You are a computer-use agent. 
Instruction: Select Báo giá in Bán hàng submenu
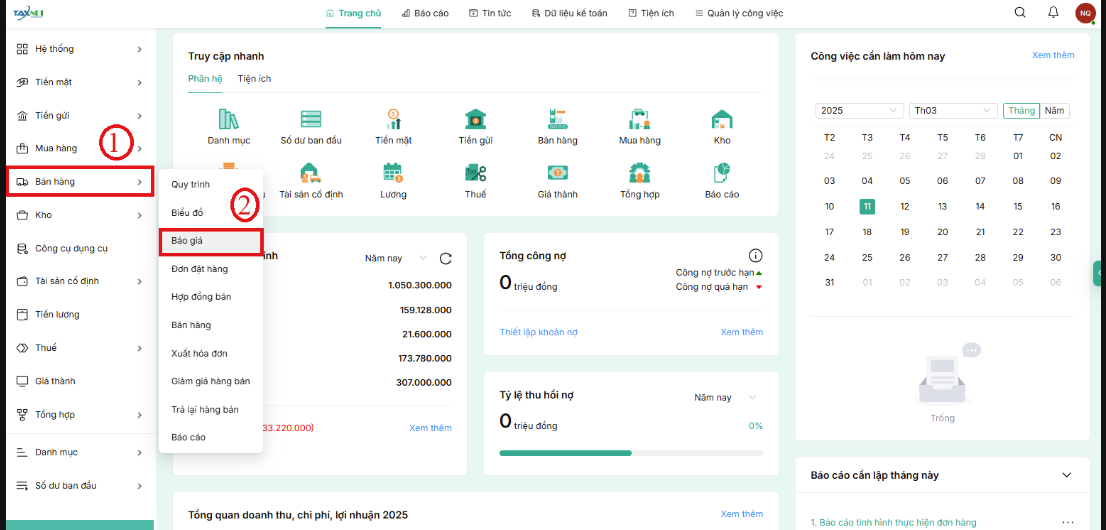click(211, 241)
